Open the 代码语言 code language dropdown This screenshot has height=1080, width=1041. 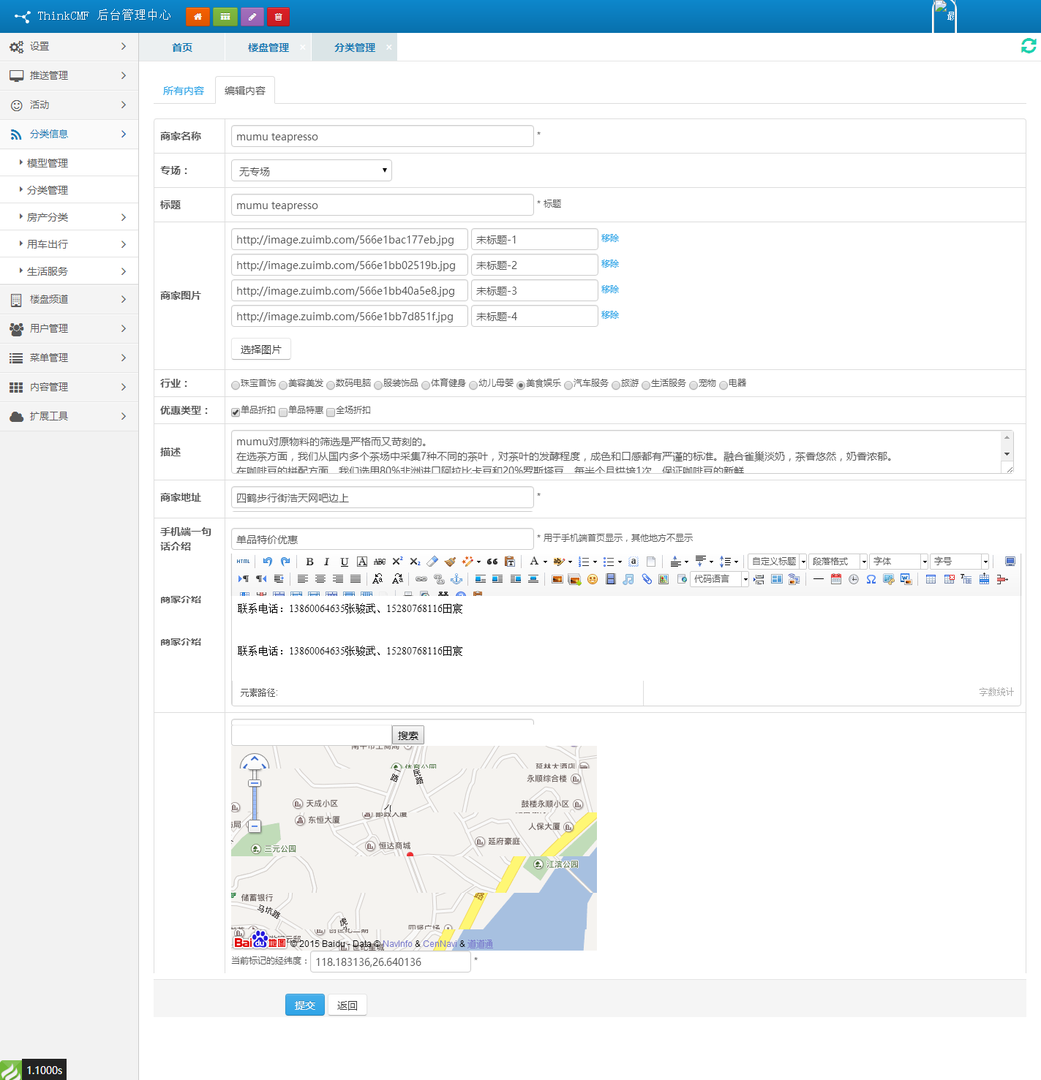(720, 579)
